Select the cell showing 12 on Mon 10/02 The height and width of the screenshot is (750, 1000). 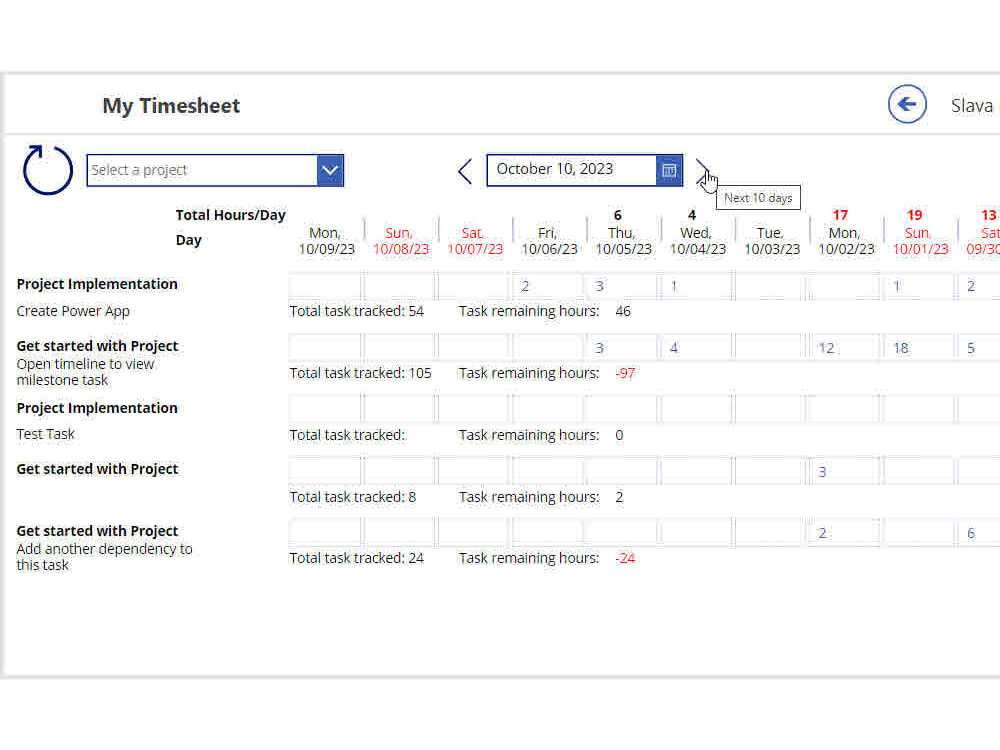coord(843,348)
